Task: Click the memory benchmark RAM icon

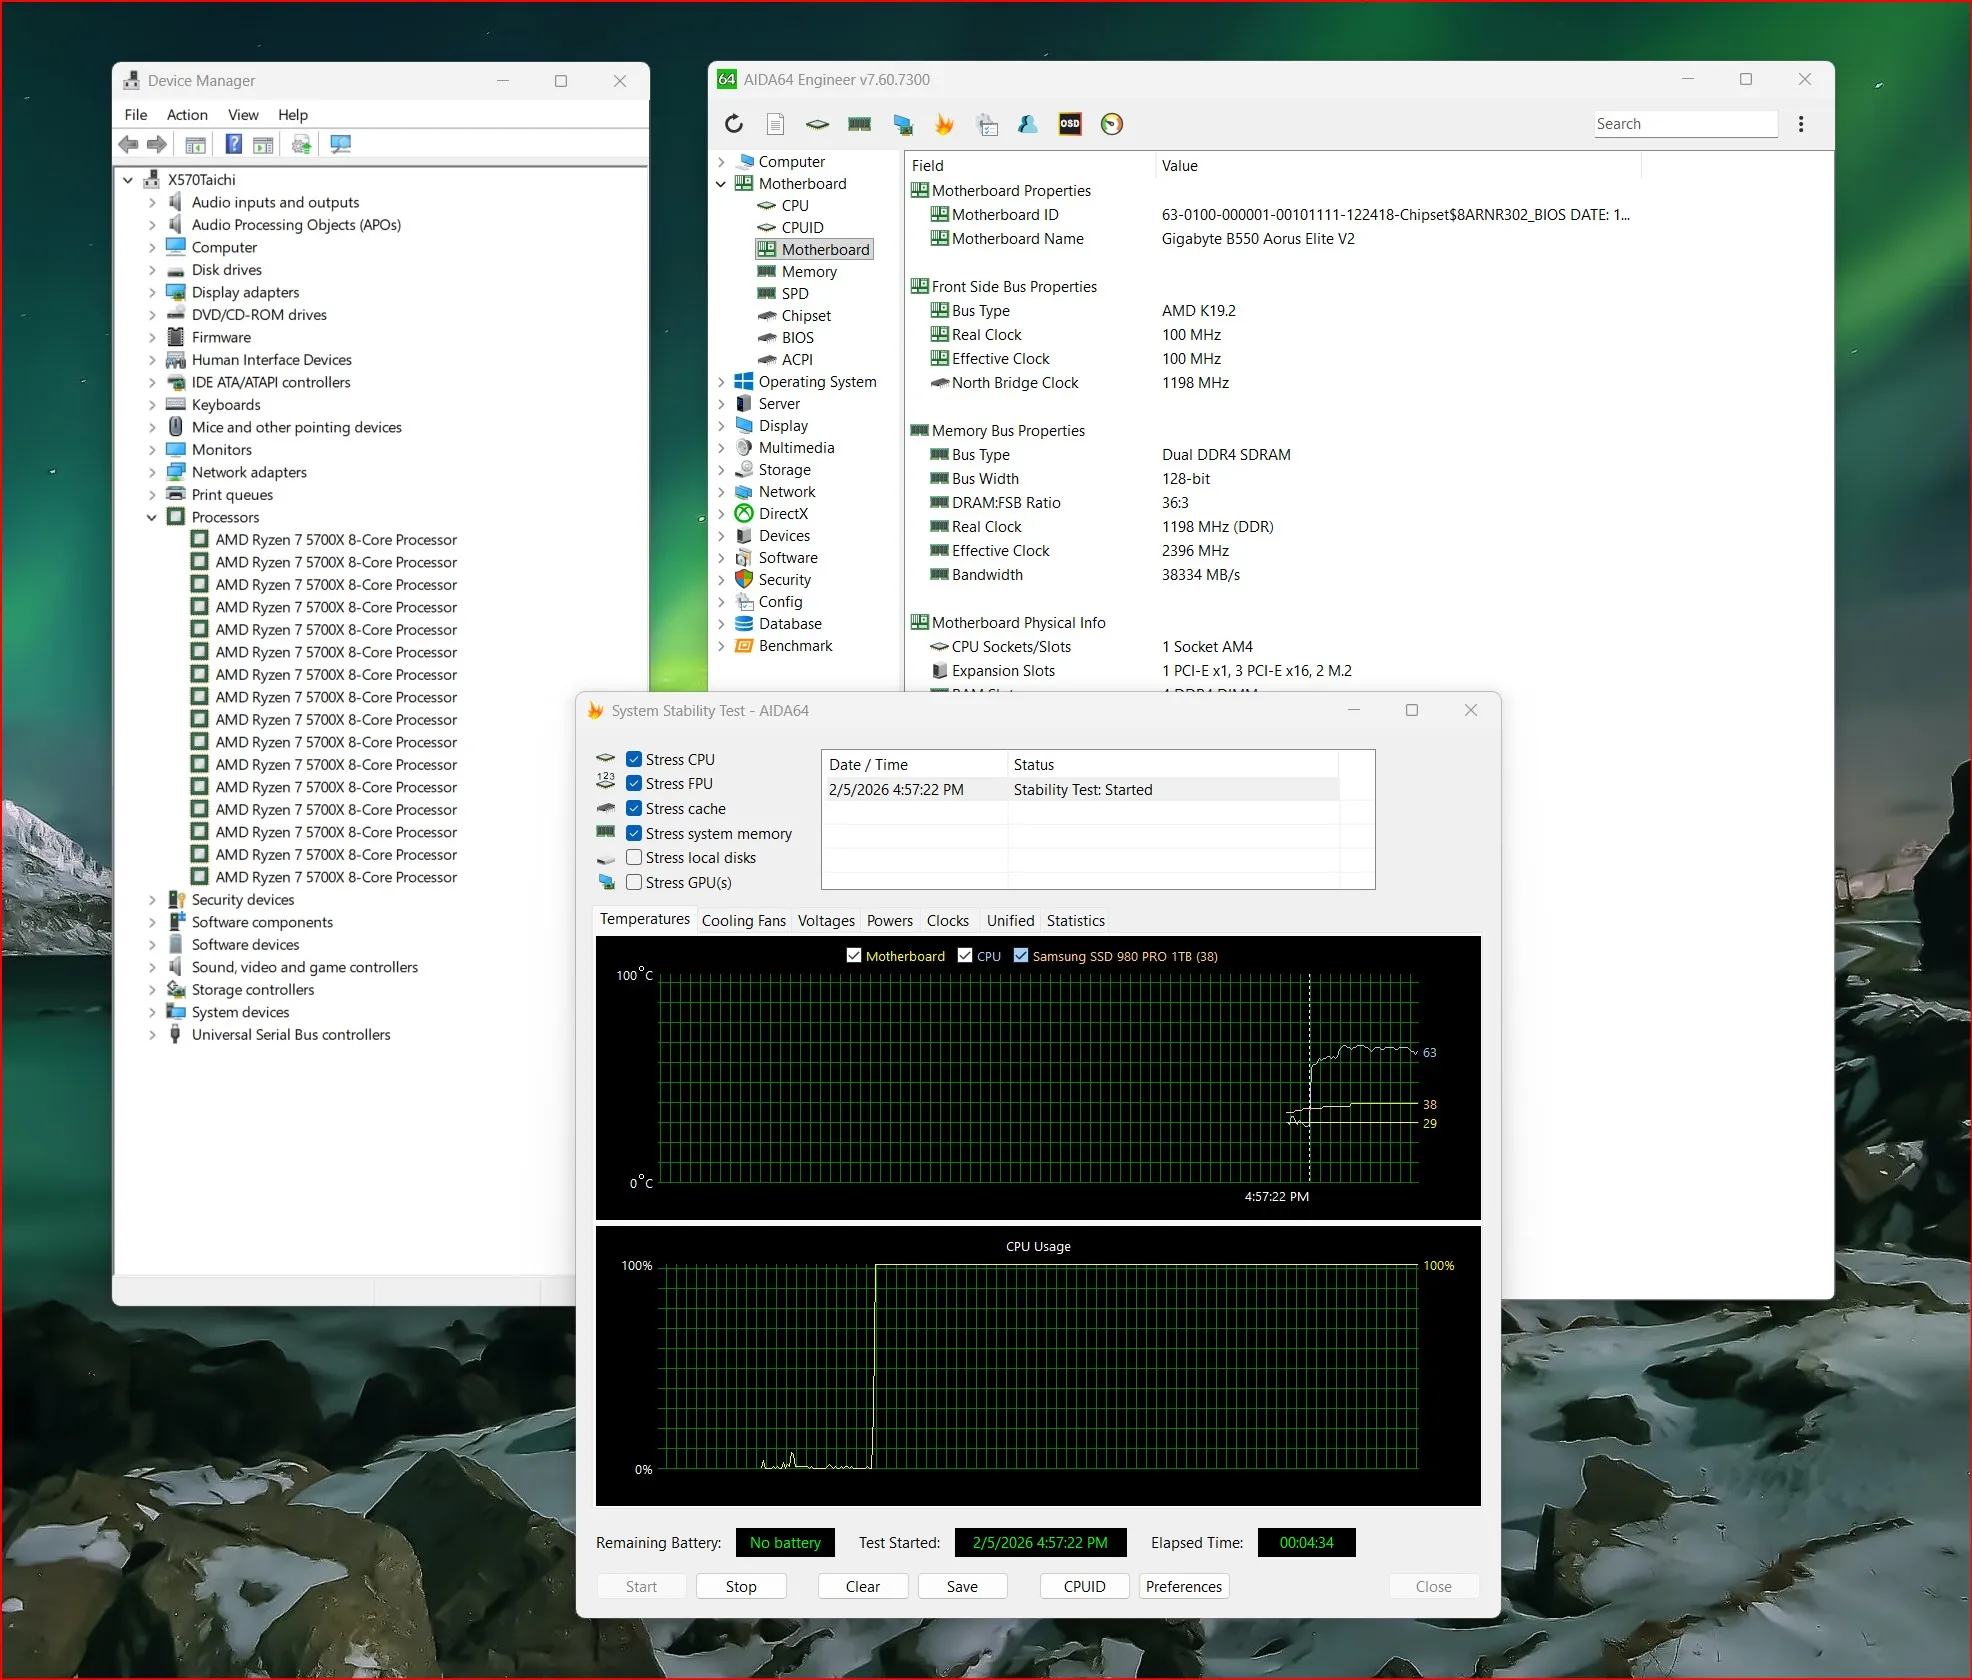Action: click(859, 124)
